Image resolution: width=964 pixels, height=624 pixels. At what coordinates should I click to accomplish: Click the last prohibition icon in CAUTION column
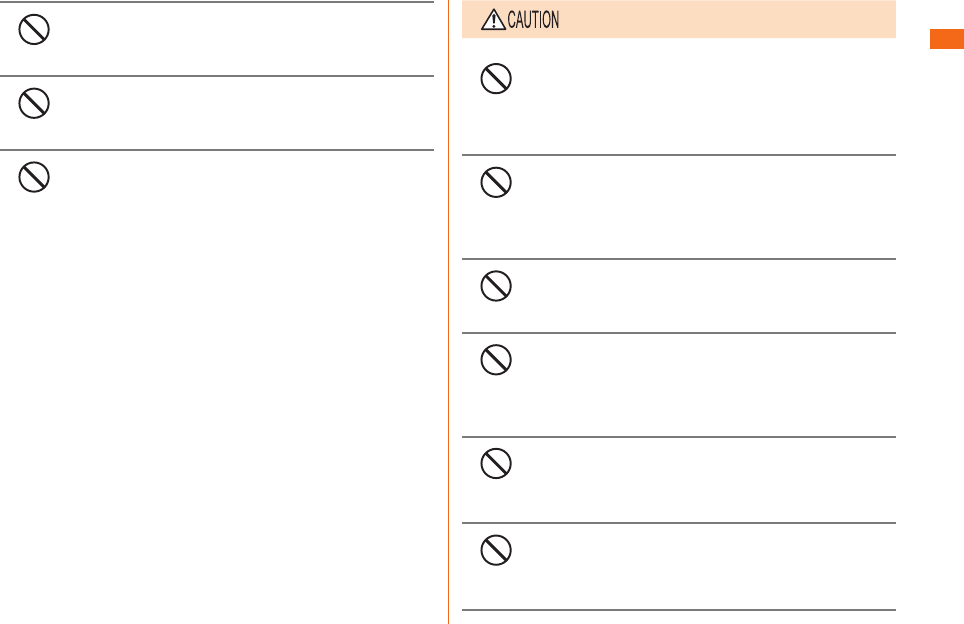[496, 550]
